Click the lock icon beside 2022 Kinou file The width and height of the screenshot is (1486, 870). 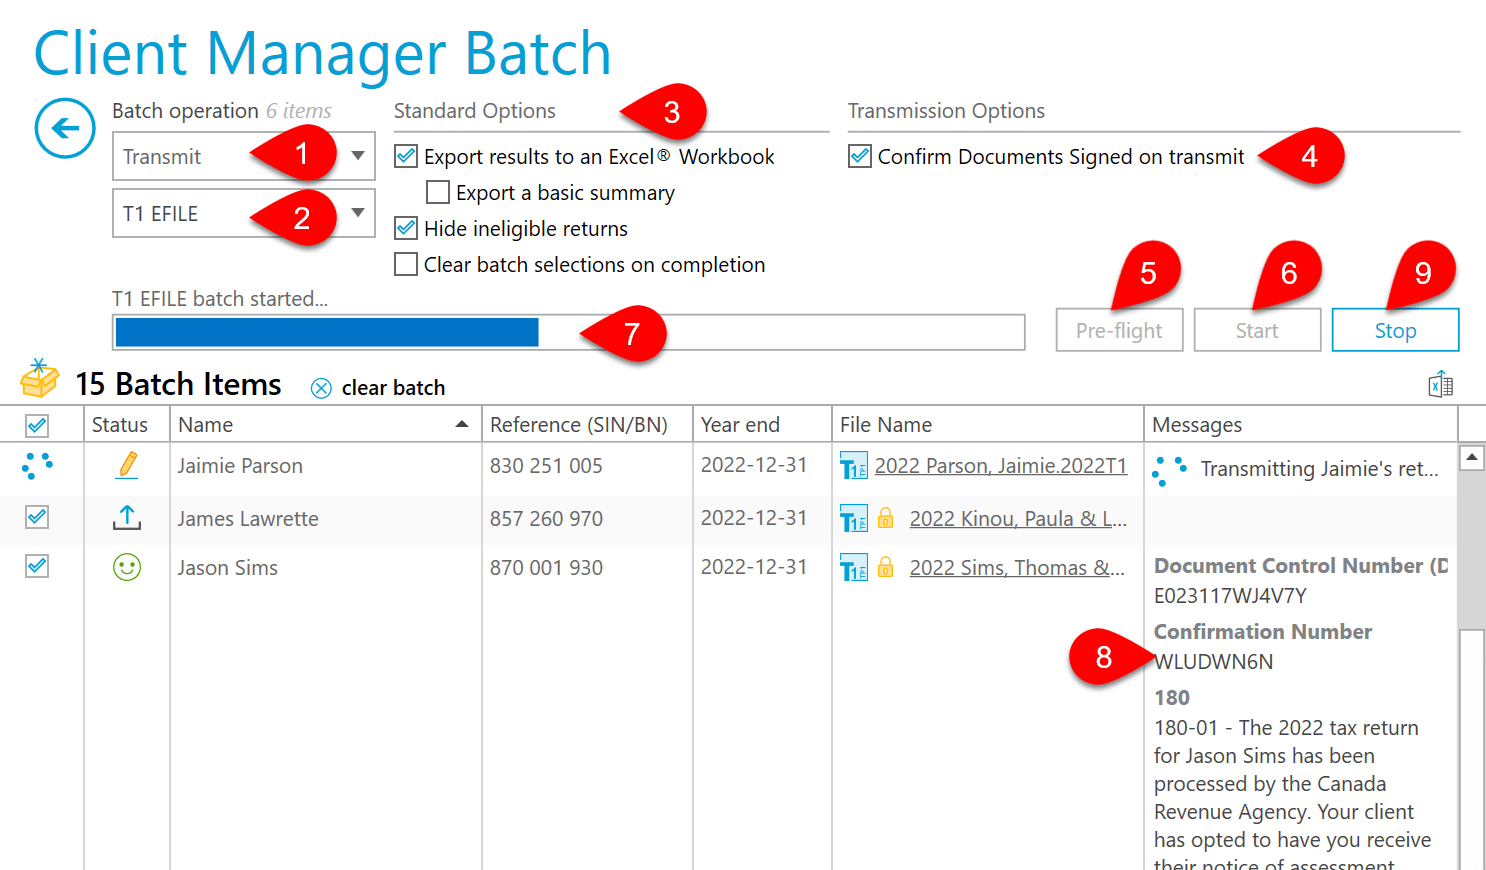(886, 517)
